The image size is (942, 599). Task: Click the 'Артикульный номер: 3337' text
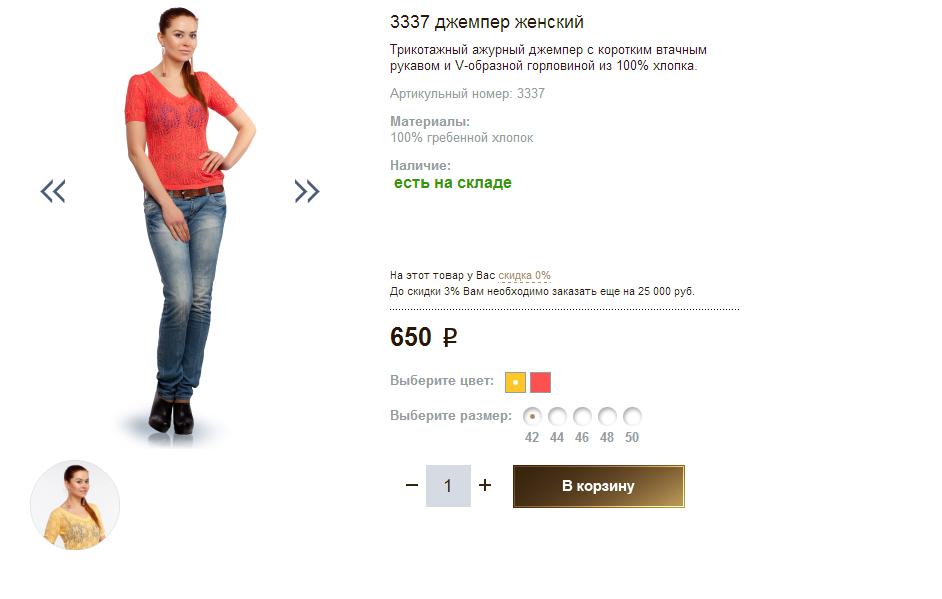467,94
